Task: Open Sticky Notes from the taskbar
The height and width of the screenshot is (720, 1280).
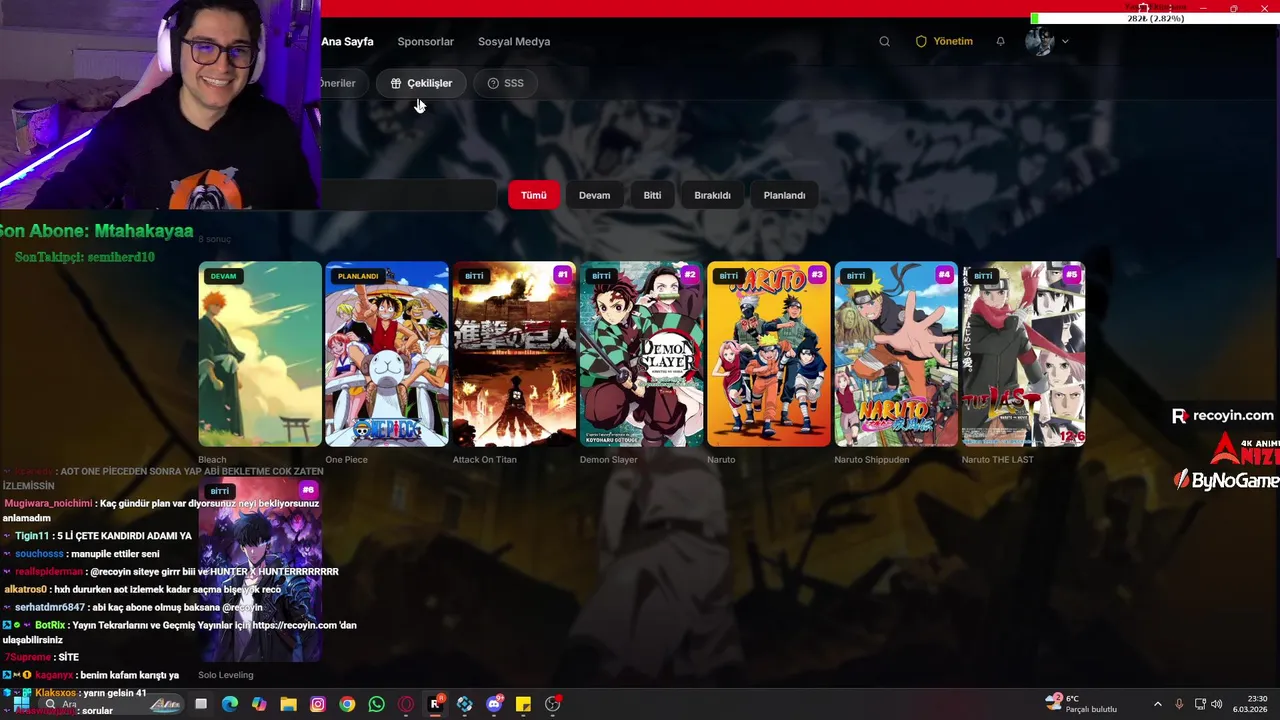Action: (523, 704)
